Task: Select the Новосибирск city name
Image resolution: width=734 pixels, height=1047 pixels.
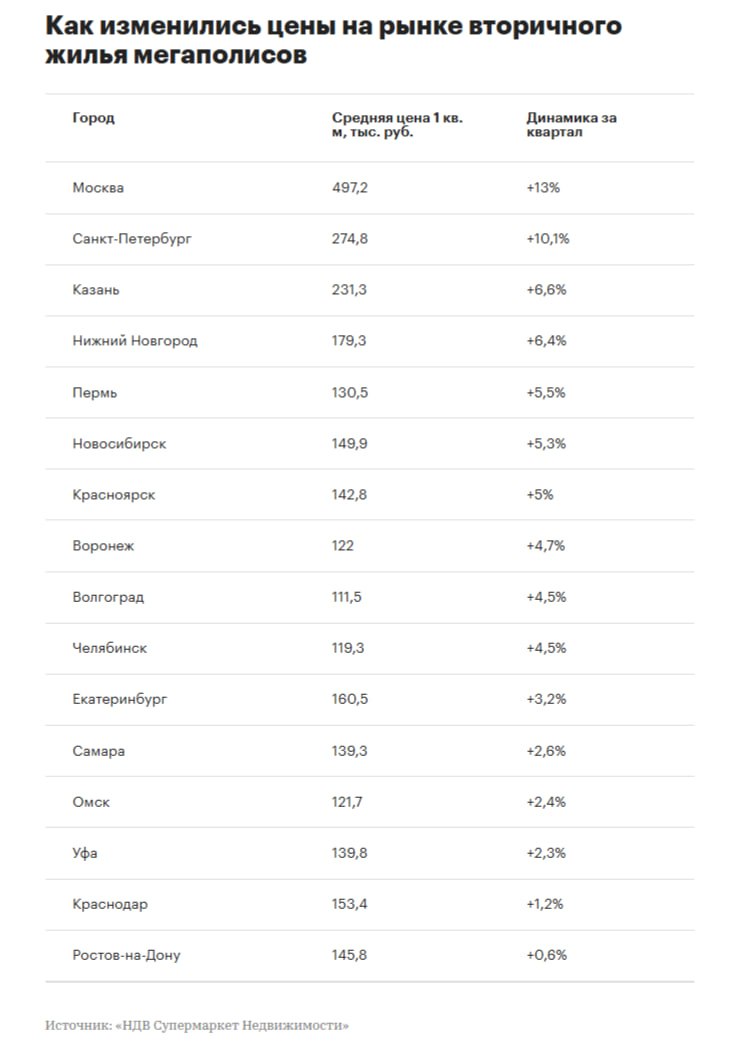Action: tap(119, 443)
